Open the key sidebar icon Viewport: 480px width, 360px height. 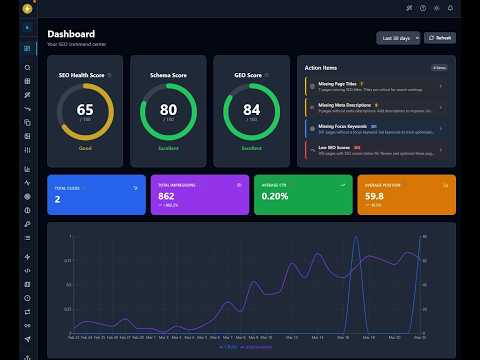point(27,224)
